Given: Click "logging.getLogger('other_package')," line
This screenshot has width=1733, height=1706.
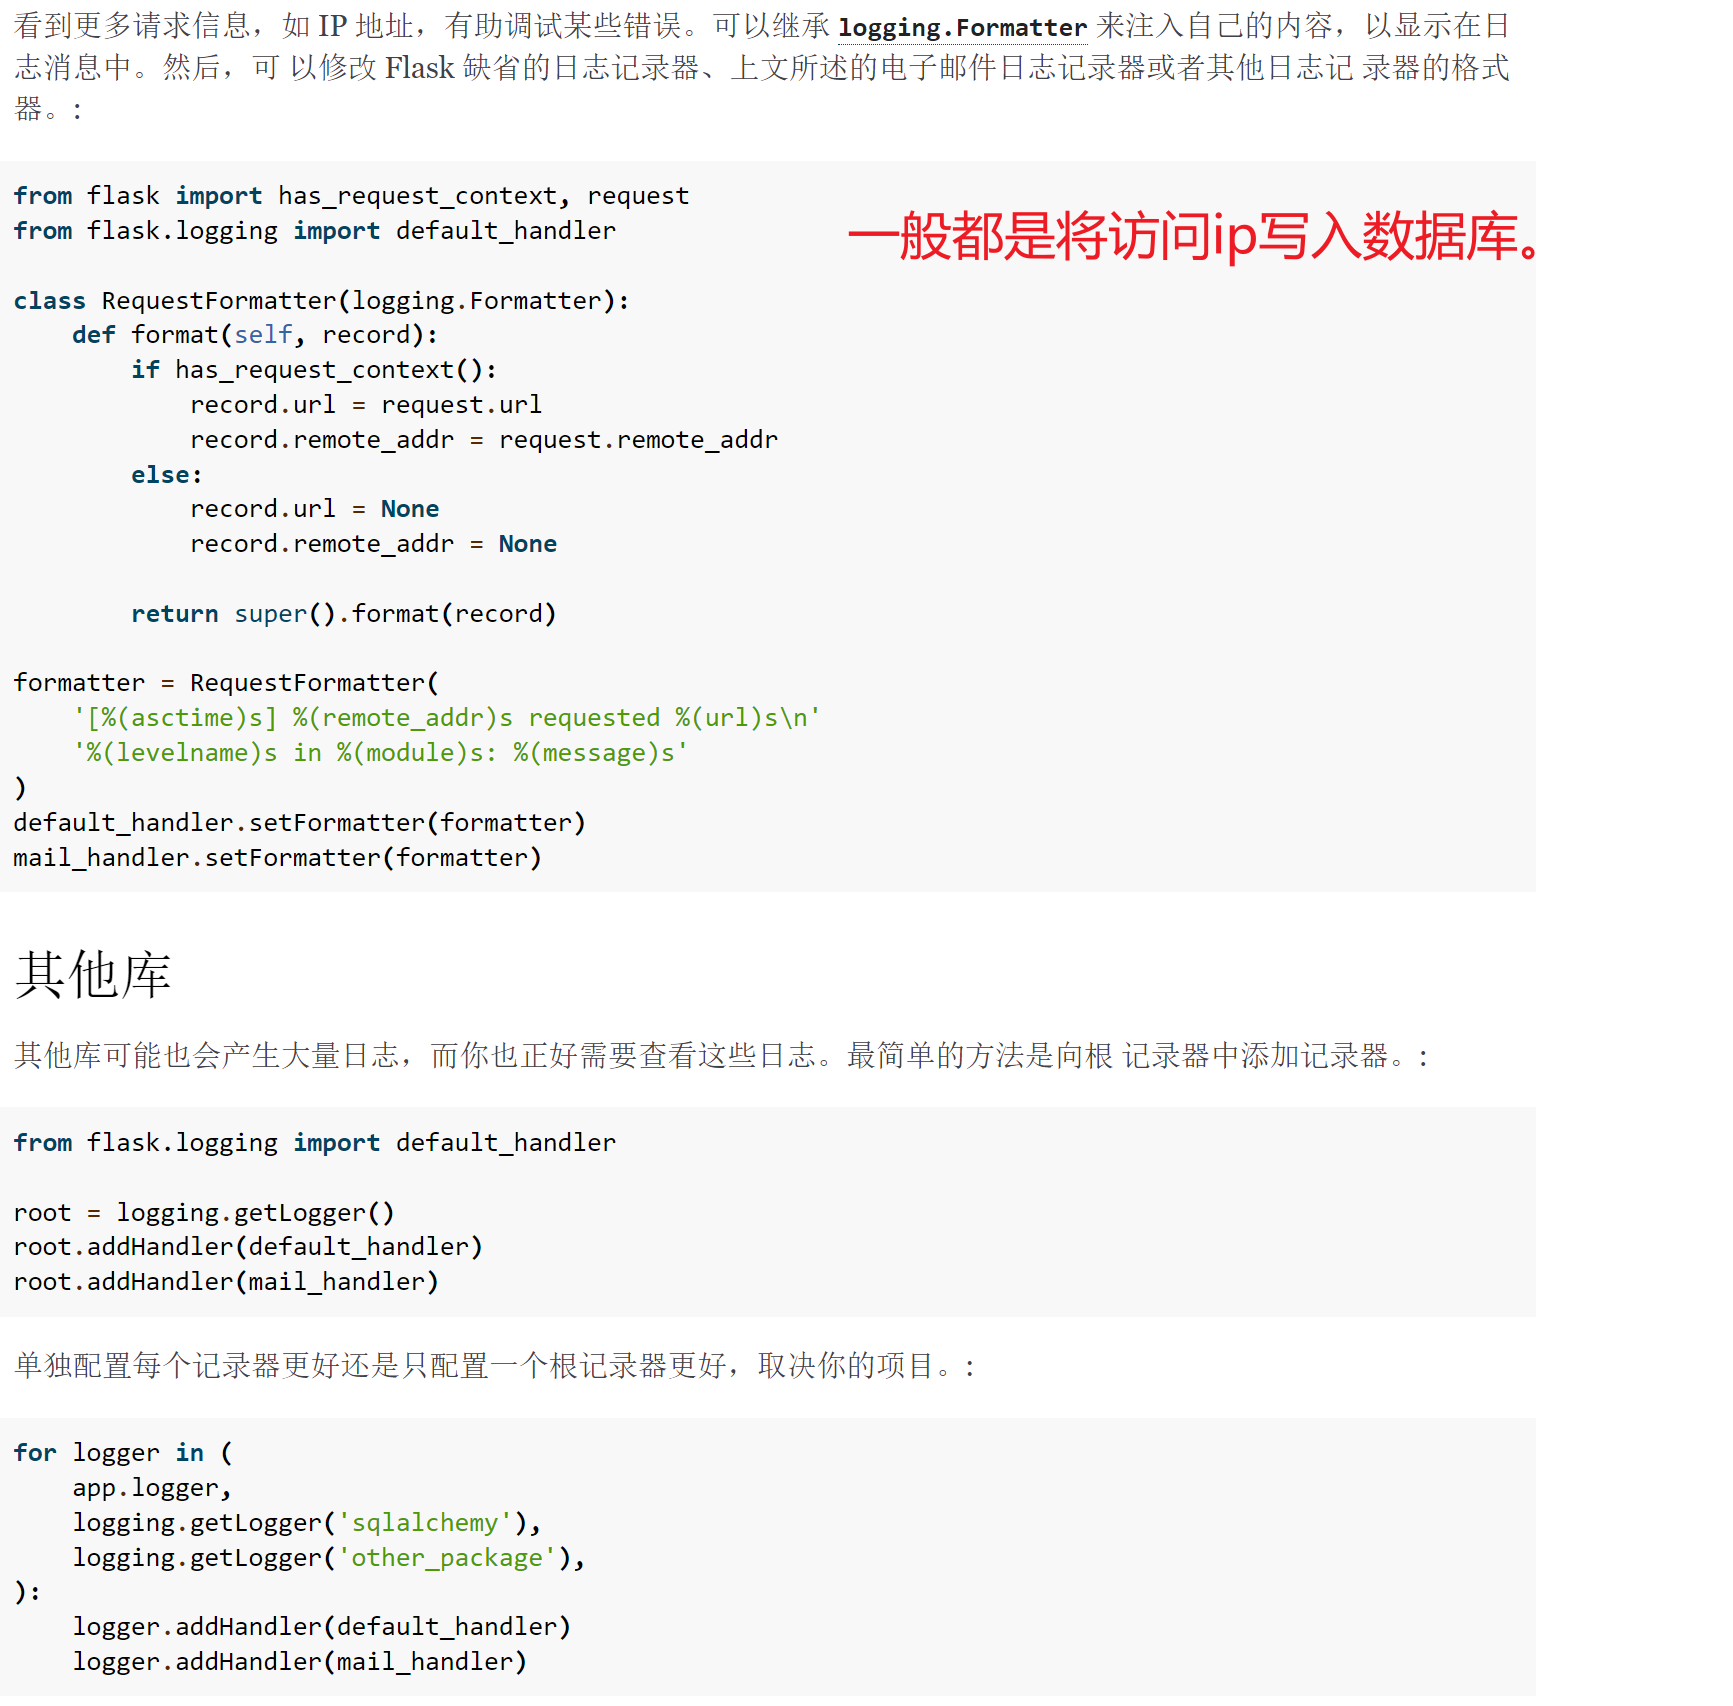Looking at the screenshot, I should point(329,1558).
